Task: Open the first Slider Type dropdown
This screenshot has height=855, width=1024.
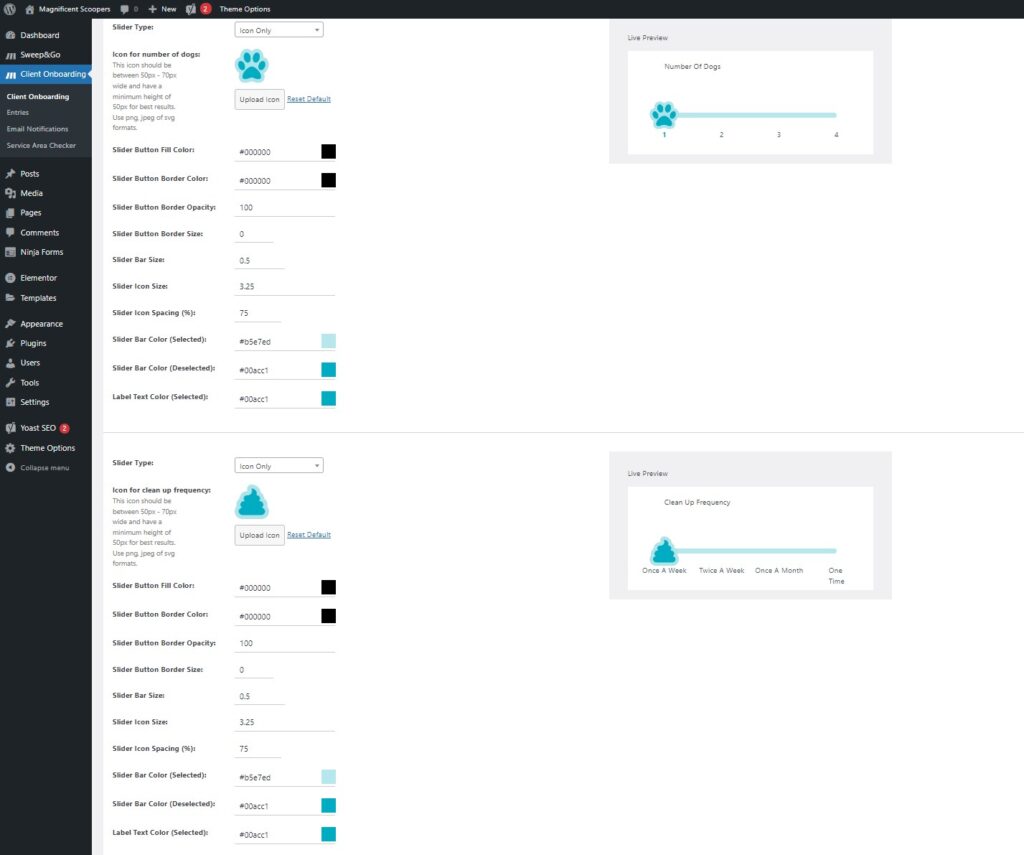Action: click(278, 30)
